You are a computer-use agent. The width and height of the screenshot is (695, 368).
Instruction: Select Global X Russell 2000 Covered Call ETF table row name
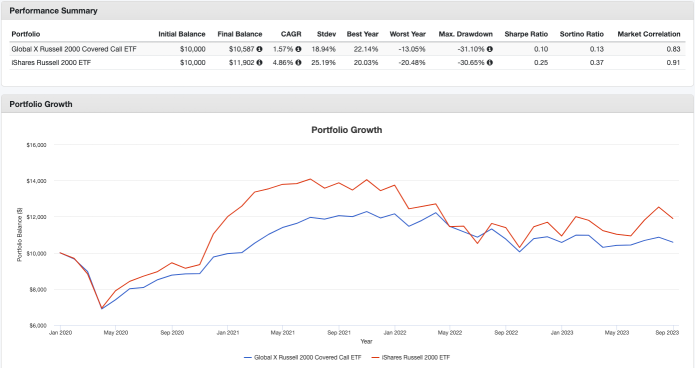(x=74, y=49)
